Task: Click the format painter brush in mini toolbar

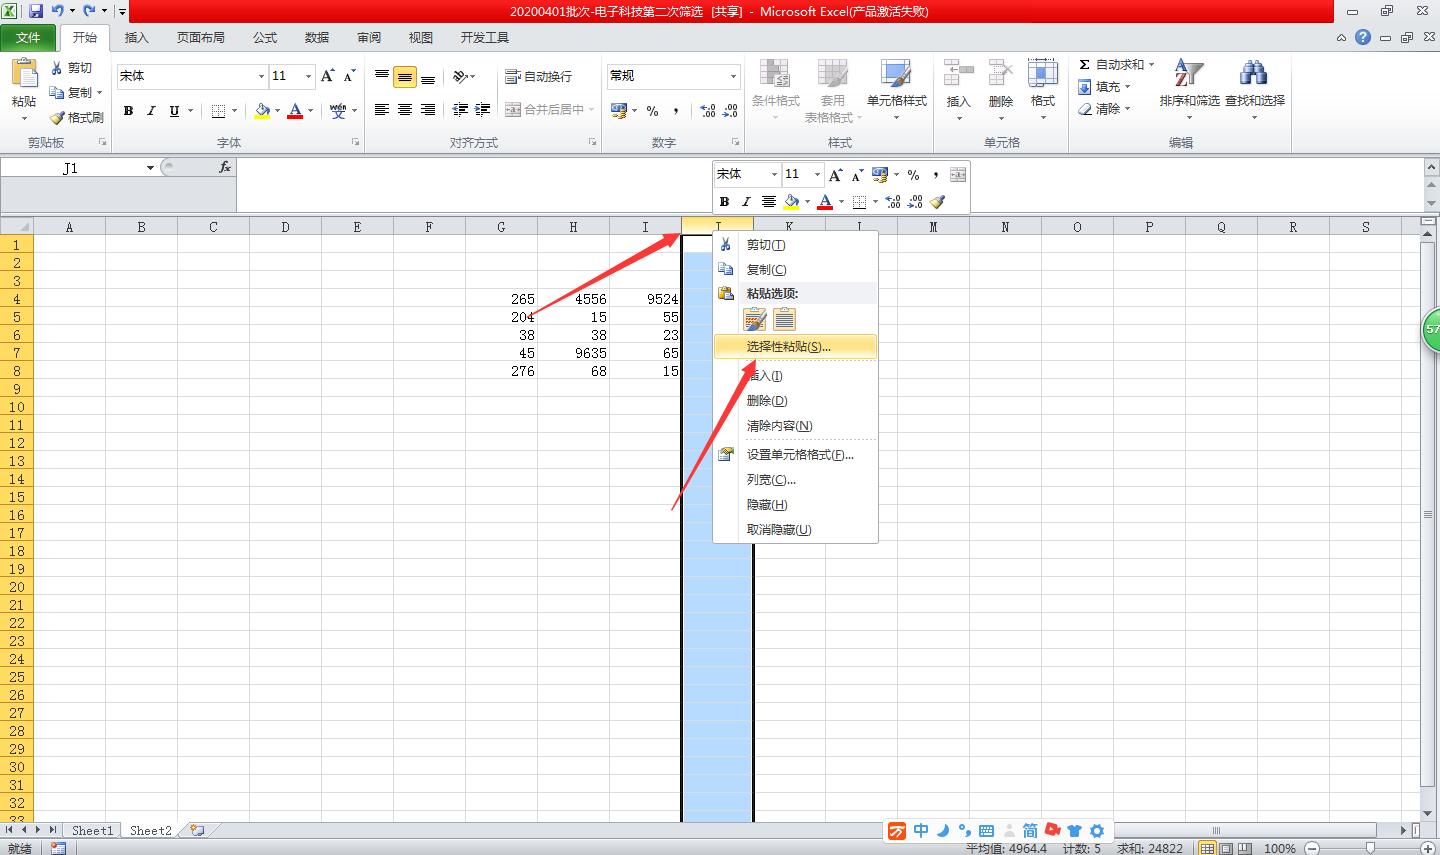Action: [x=937, y=202]
